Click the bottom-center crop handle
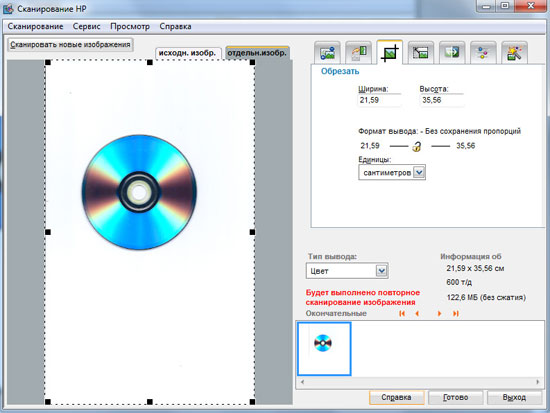The height and width of the screenshot is (413, 550). [x=150, y=402]
